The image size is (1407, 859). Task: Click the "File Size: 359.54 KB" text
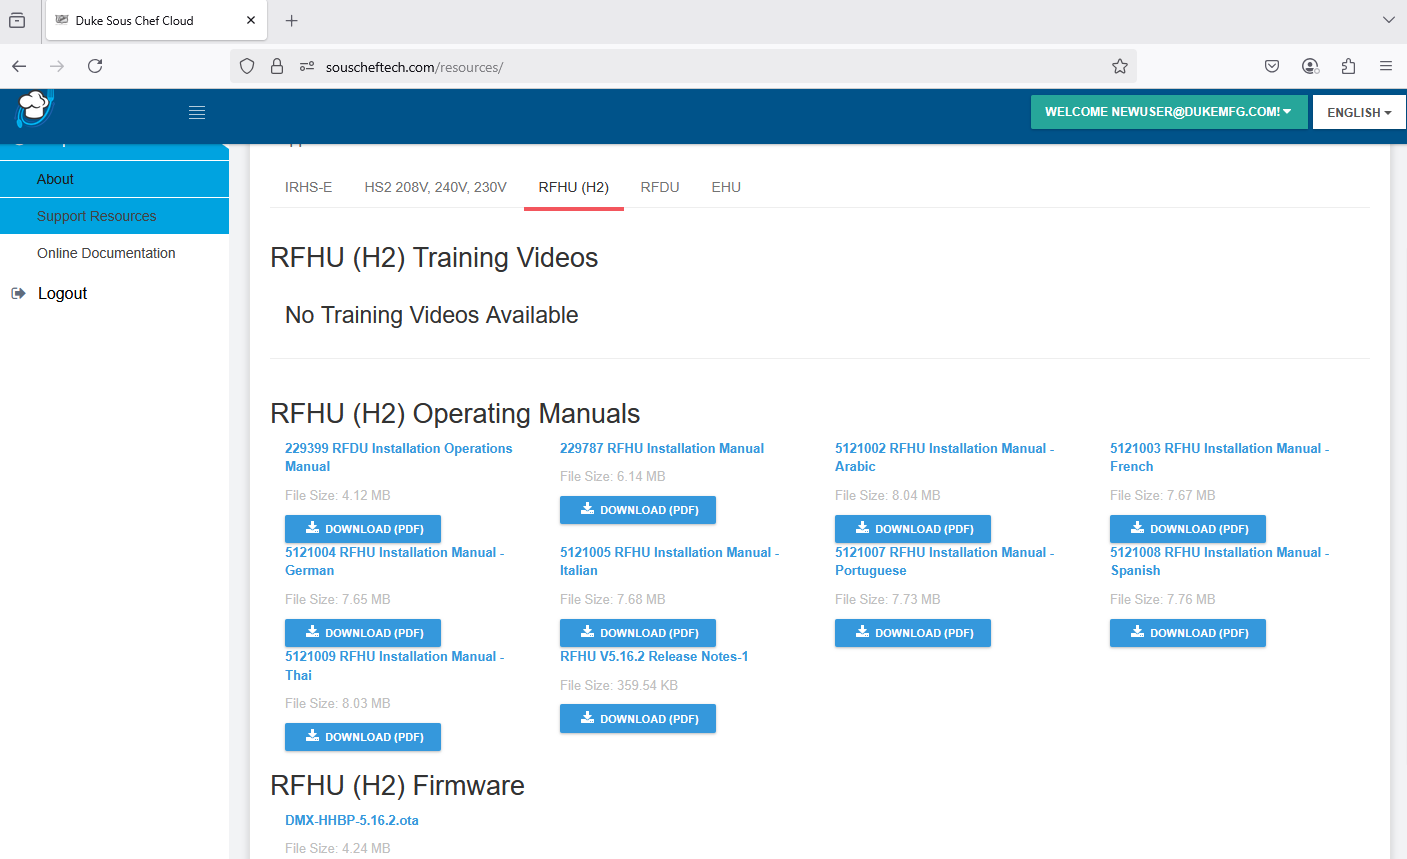[619, 685]
